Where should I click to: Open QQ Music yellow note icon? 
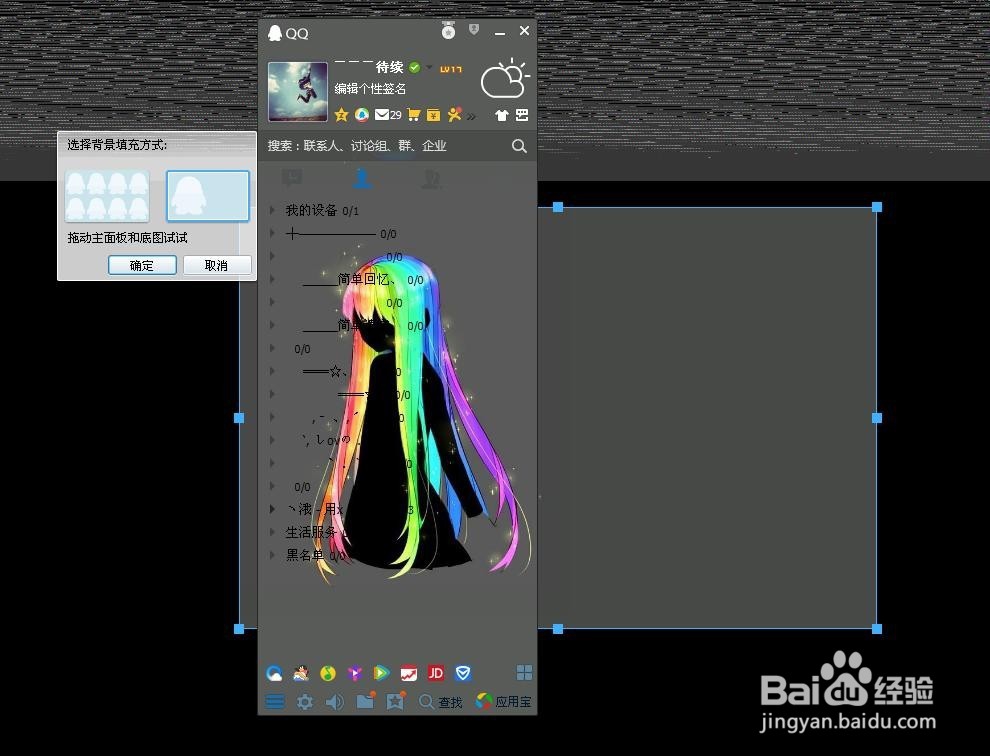pos(328,673)
